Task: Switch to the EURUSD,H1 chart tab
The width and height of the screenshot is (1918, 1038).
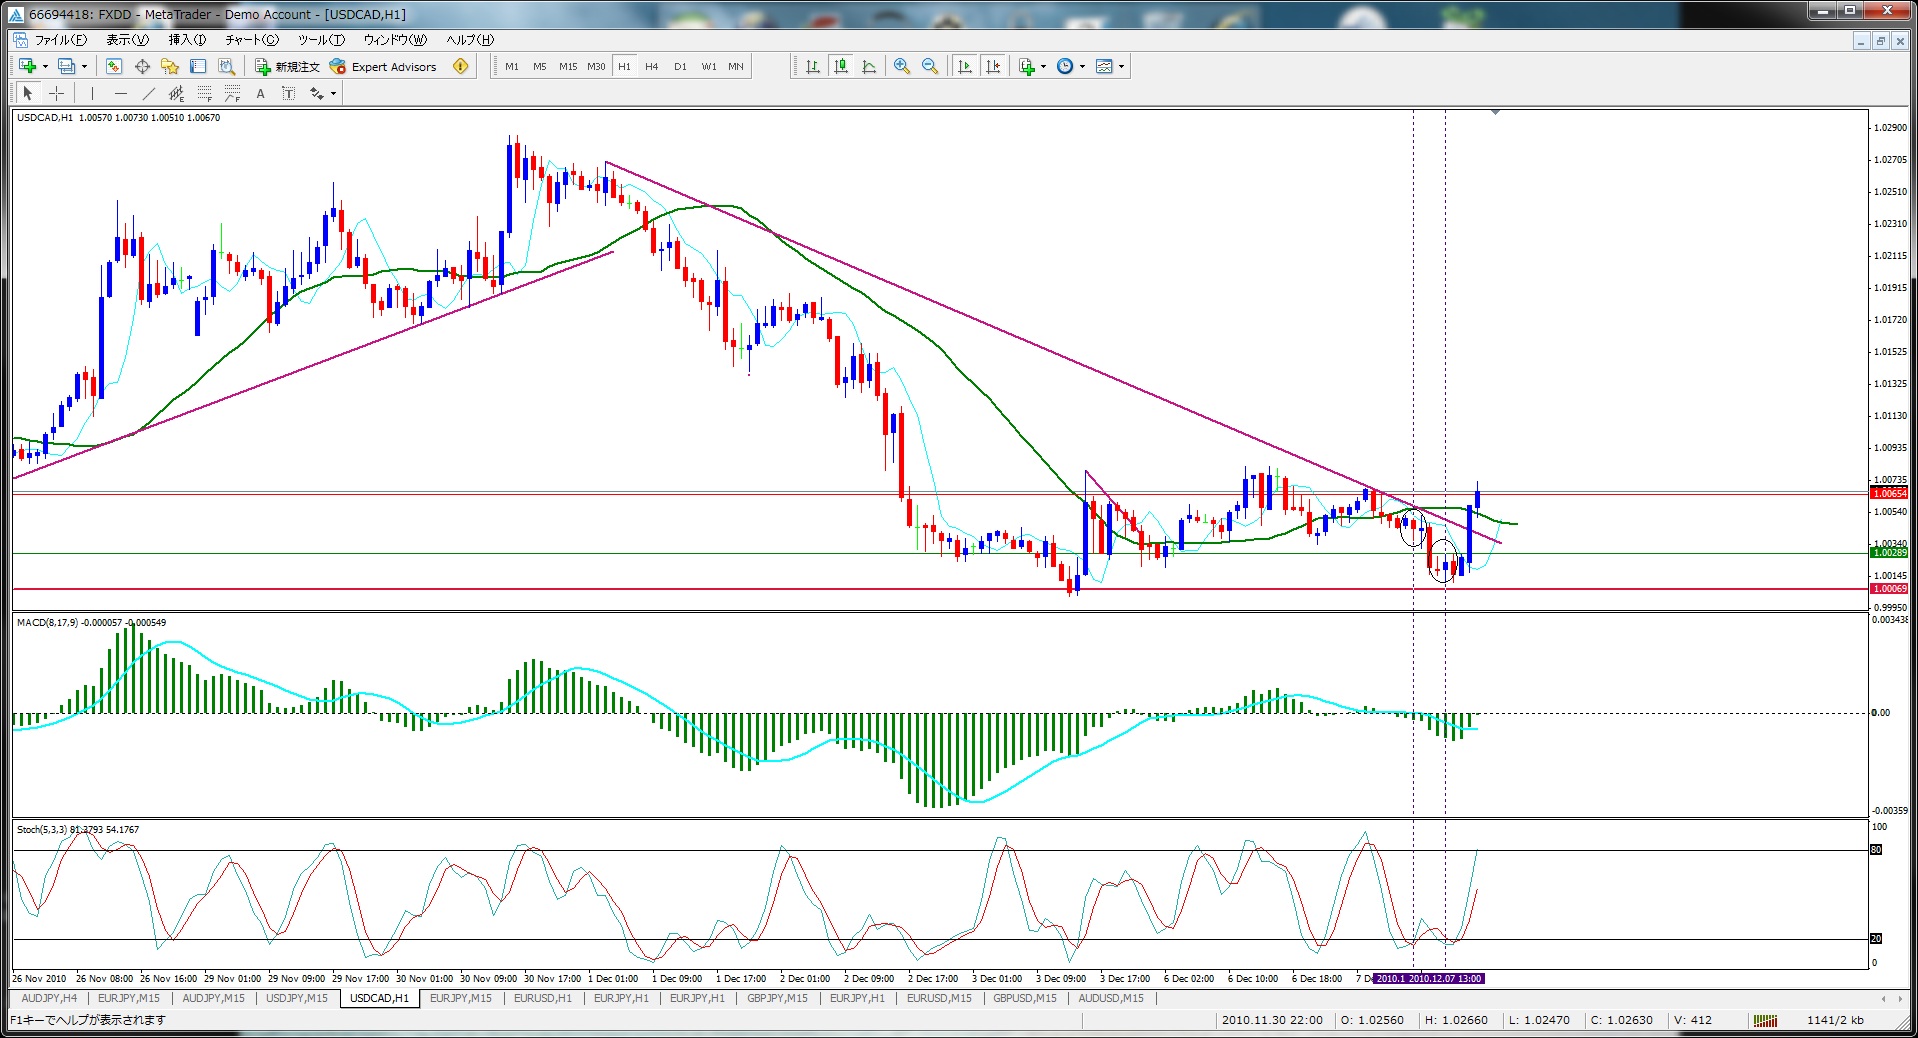Action: 543,998
